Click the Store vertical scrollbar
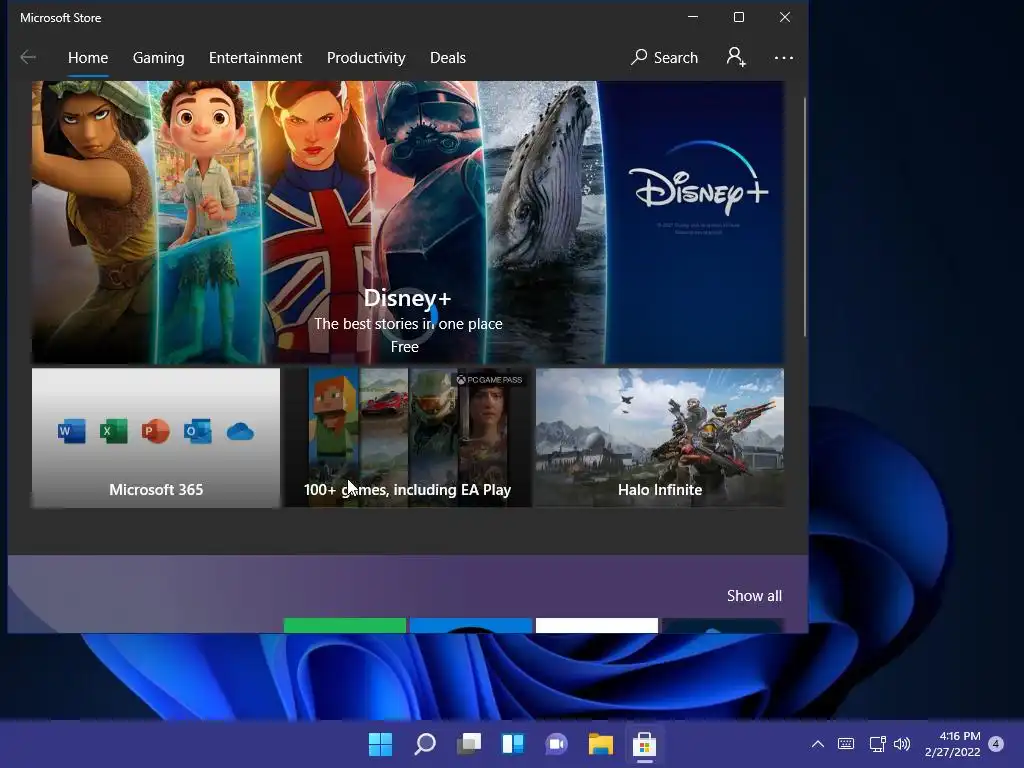The width and height of the screenshot is (1024, 768). pos(805,217)
